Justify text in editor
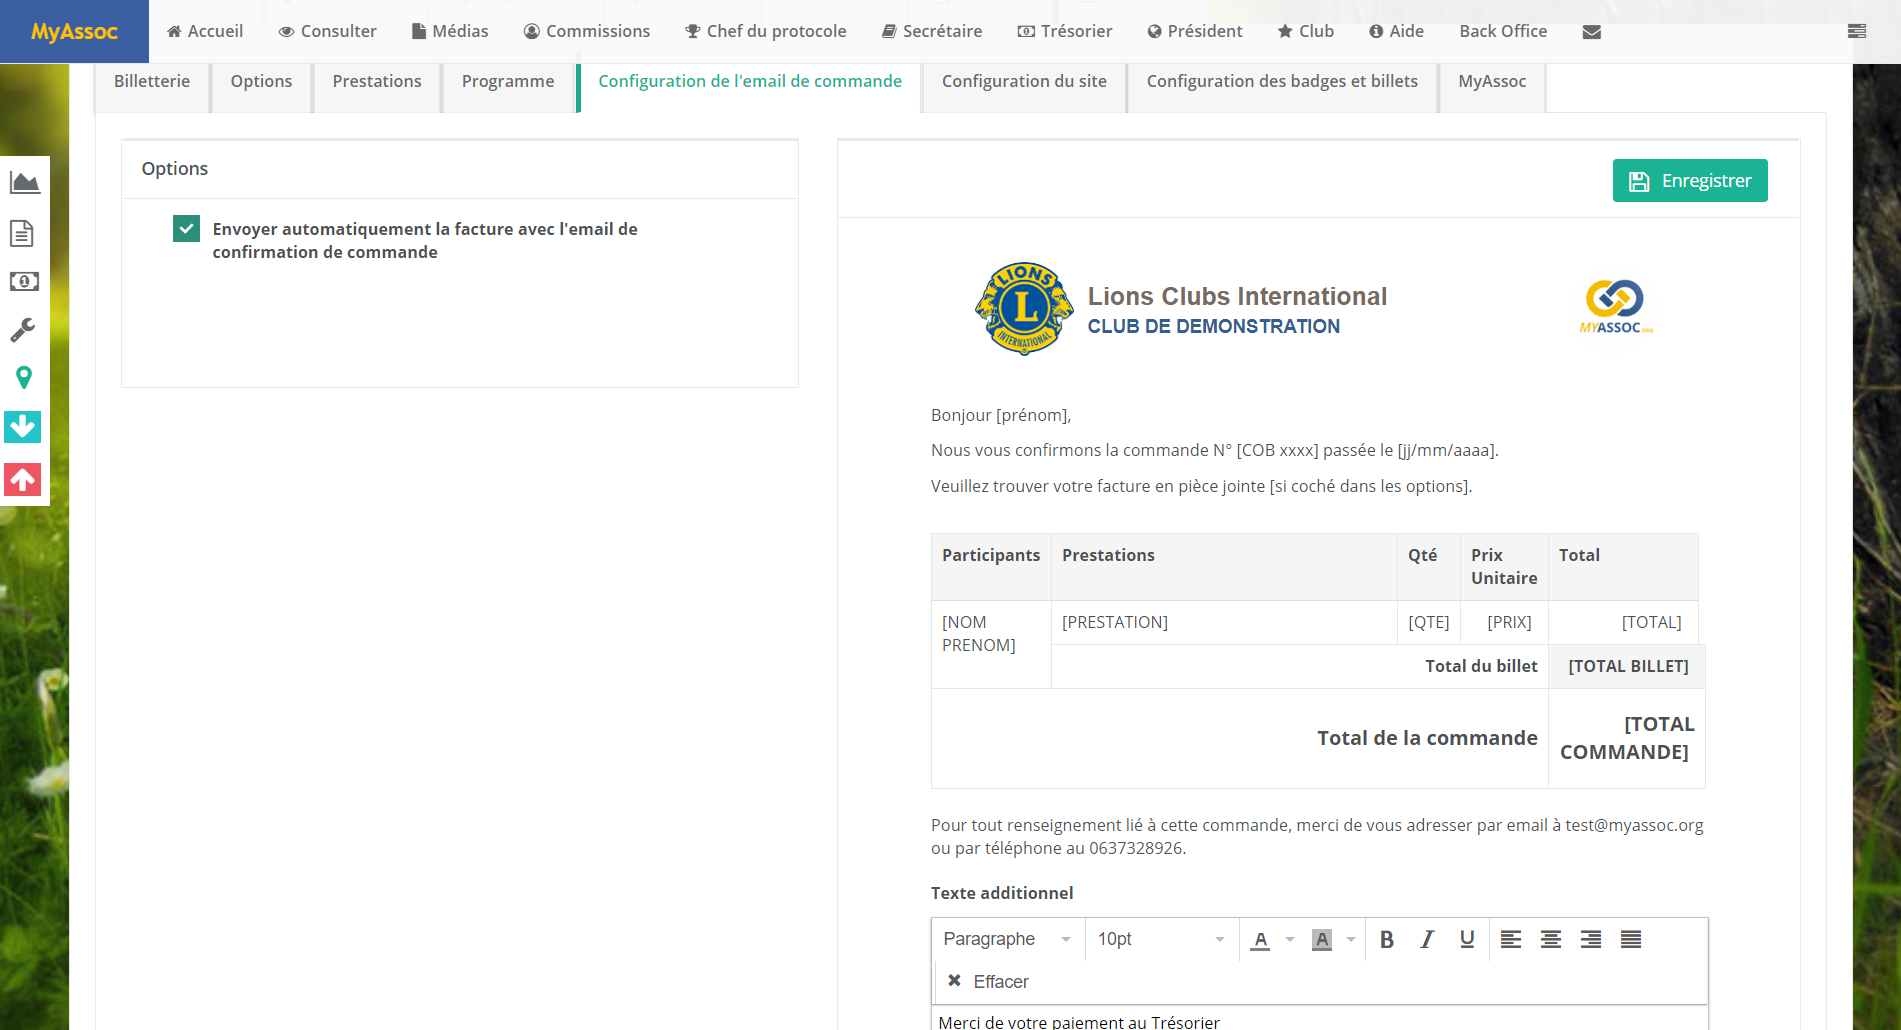Image resolution: width=1901 pixels, height=1030 pixels. pos(1631,939)
